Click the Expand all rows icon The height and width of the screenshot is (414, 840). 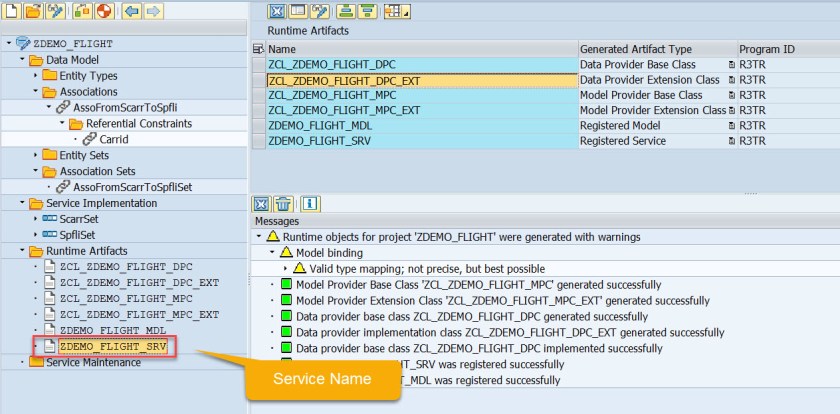point(344,11)
